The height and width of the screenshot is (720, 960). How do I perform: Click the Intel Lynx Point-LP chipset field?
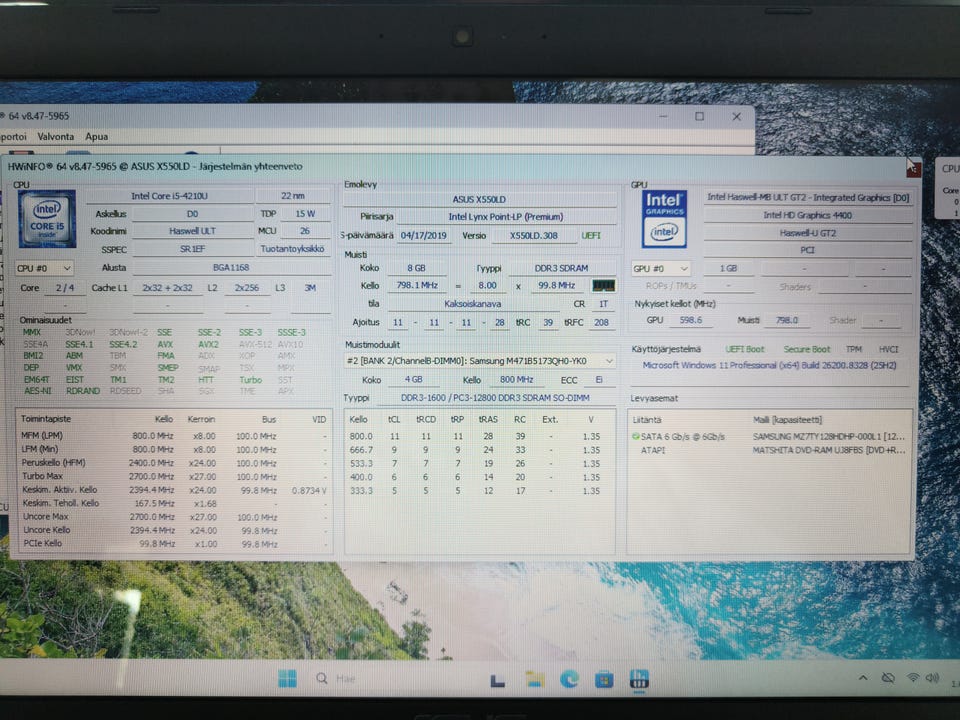pyautogui.click(x=506, y=217)
